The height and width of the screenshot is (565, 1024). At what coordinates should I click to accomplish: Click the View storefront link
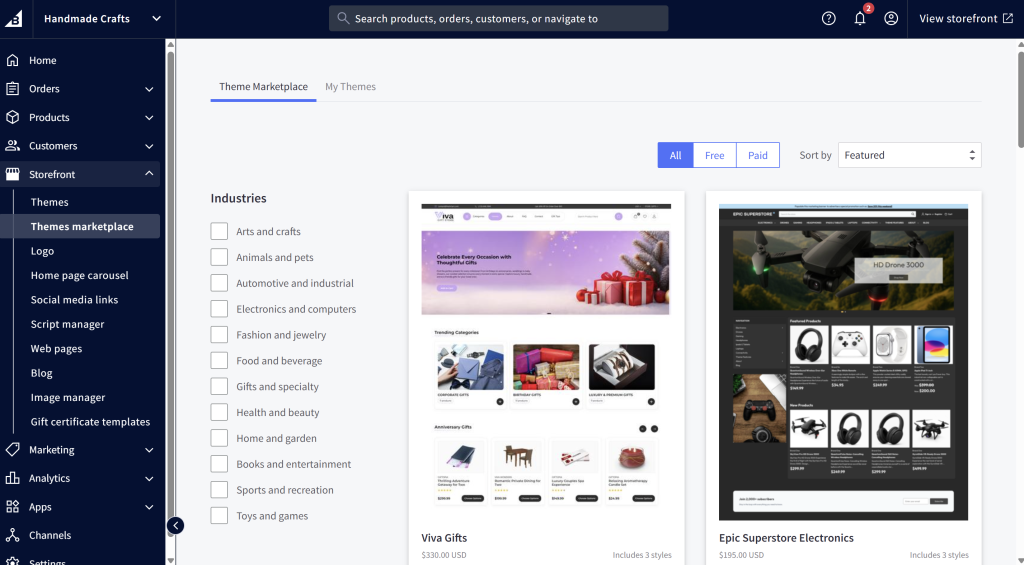click(x=966, y=18)
